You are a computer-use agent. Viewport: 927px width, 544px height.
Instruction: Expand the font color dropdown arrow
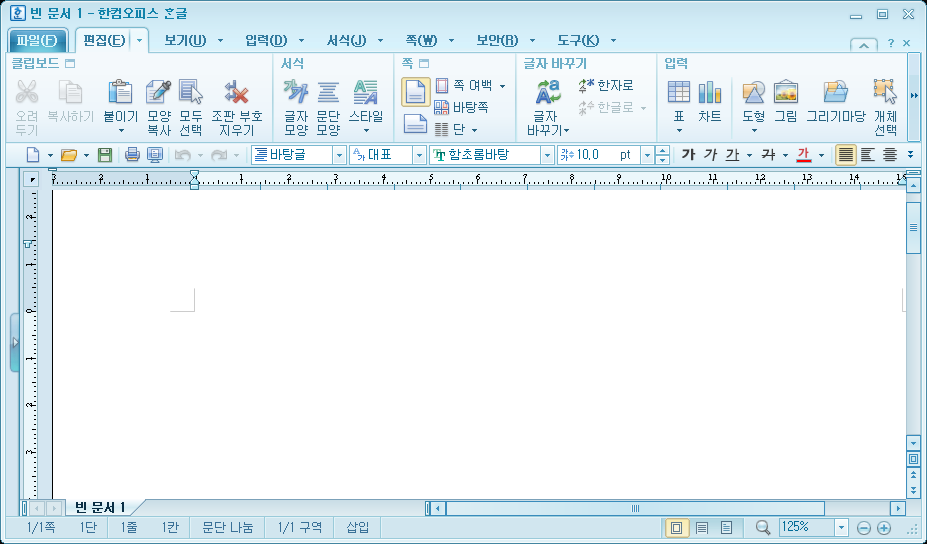tap(821, 156)
